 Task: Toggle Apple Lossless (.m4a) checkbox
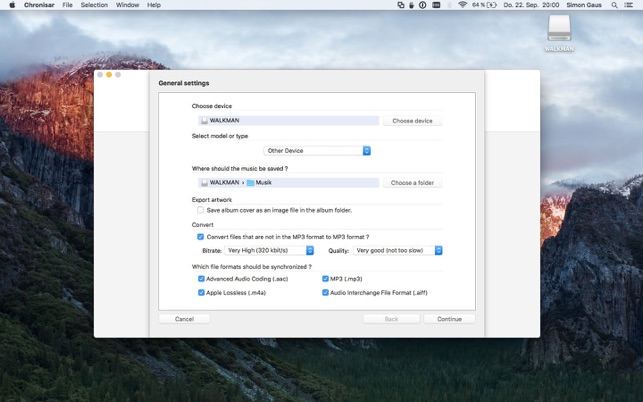coord(201,293)
